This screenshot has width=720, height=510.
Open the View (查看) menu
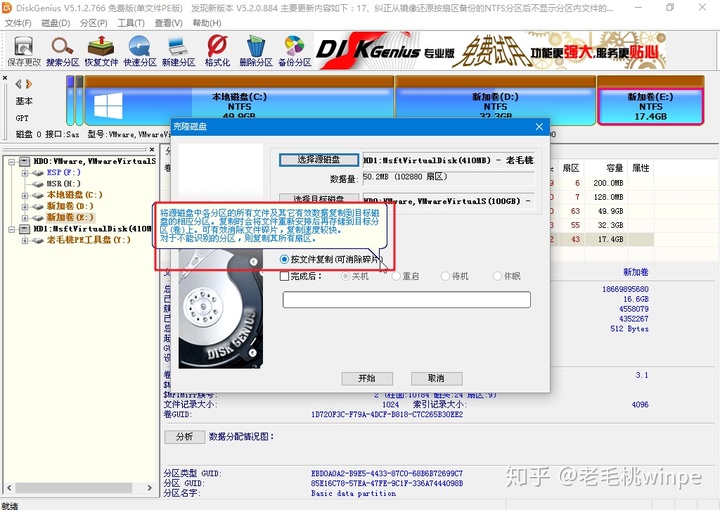(169, 23)
